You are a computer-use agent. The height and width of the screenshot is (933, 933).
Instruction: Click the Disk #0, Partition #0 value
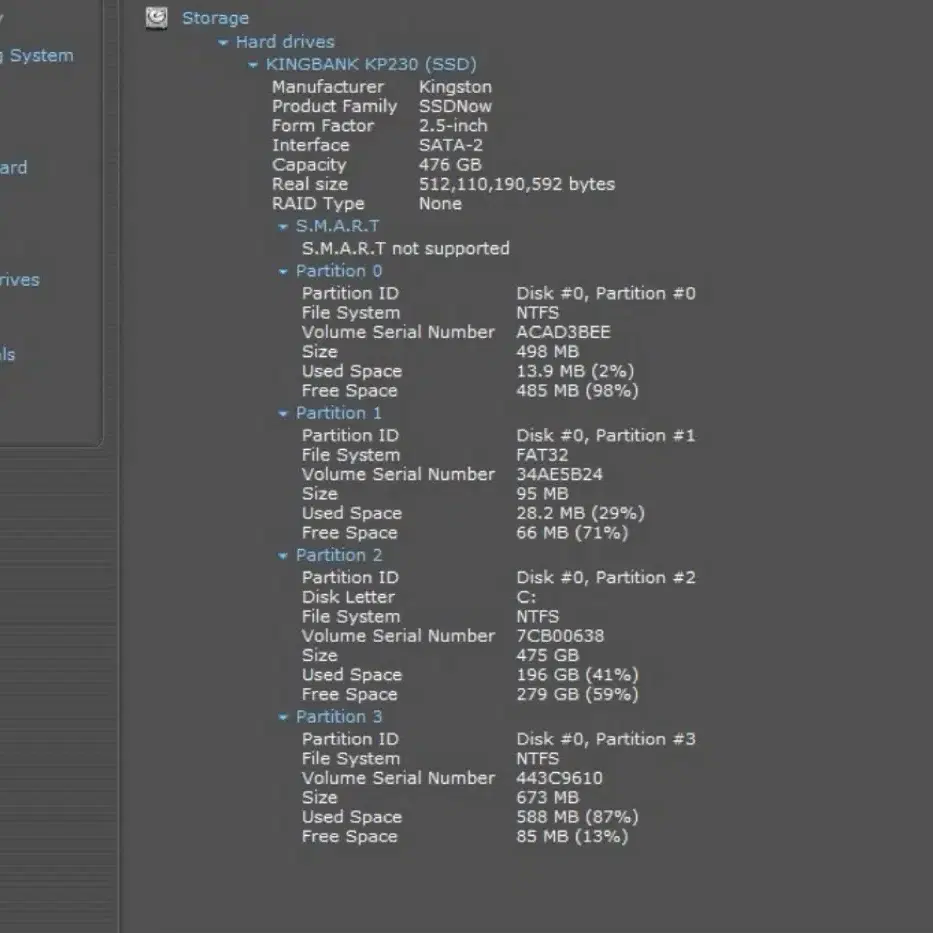pos(606,293)
